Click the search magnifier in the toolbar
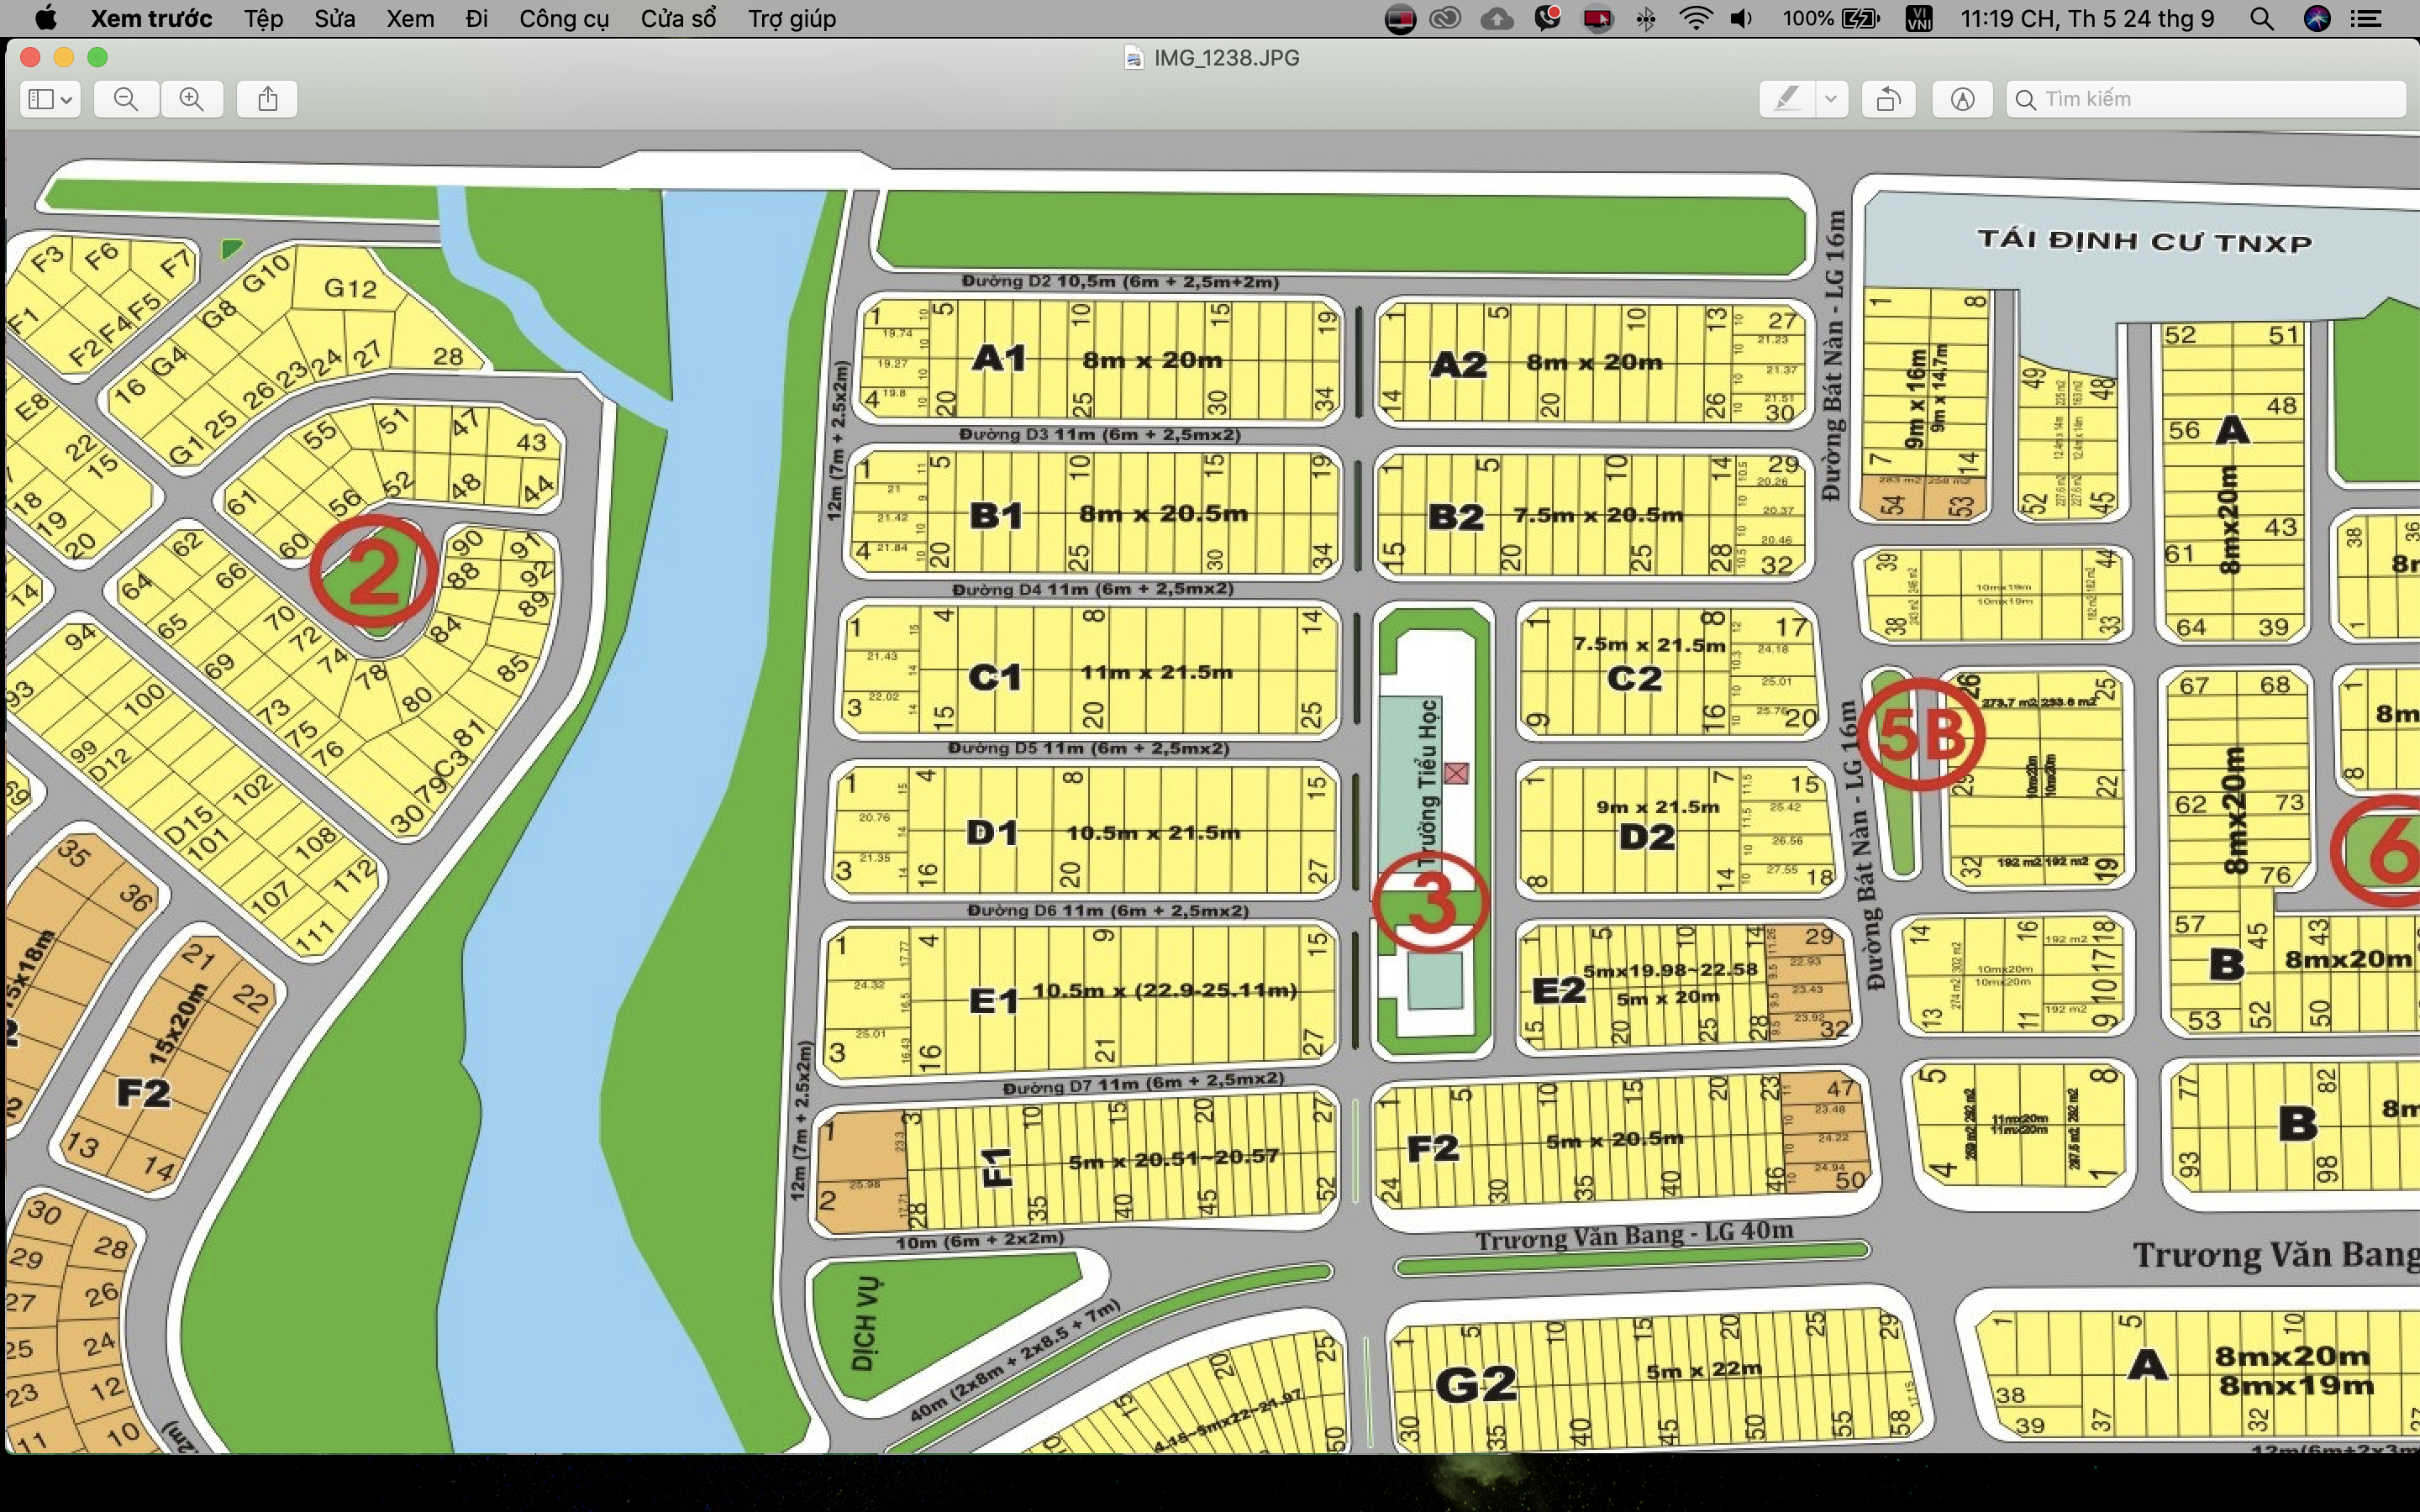2420x1512 pixels. (2025, 99)
